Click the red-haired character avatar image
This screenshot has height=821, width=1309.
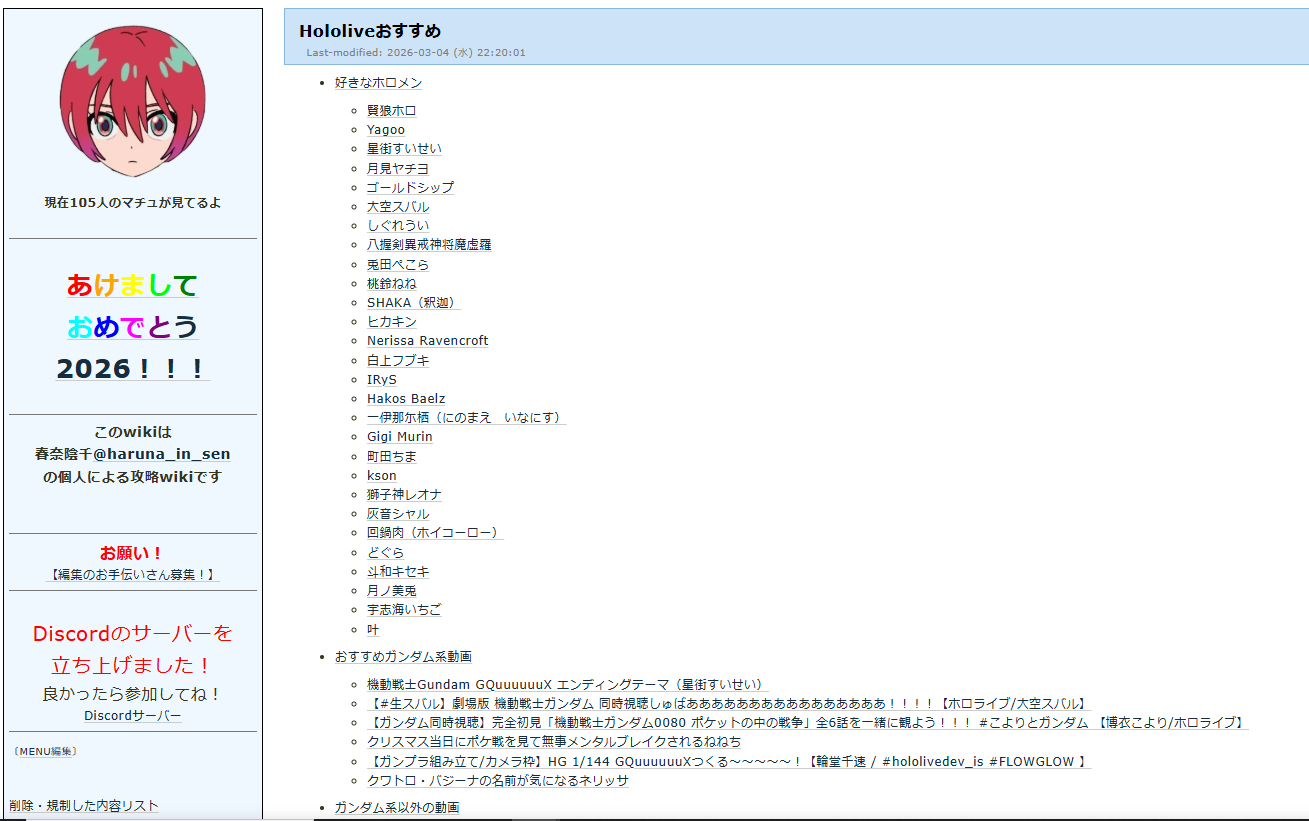tap(132, 102)
